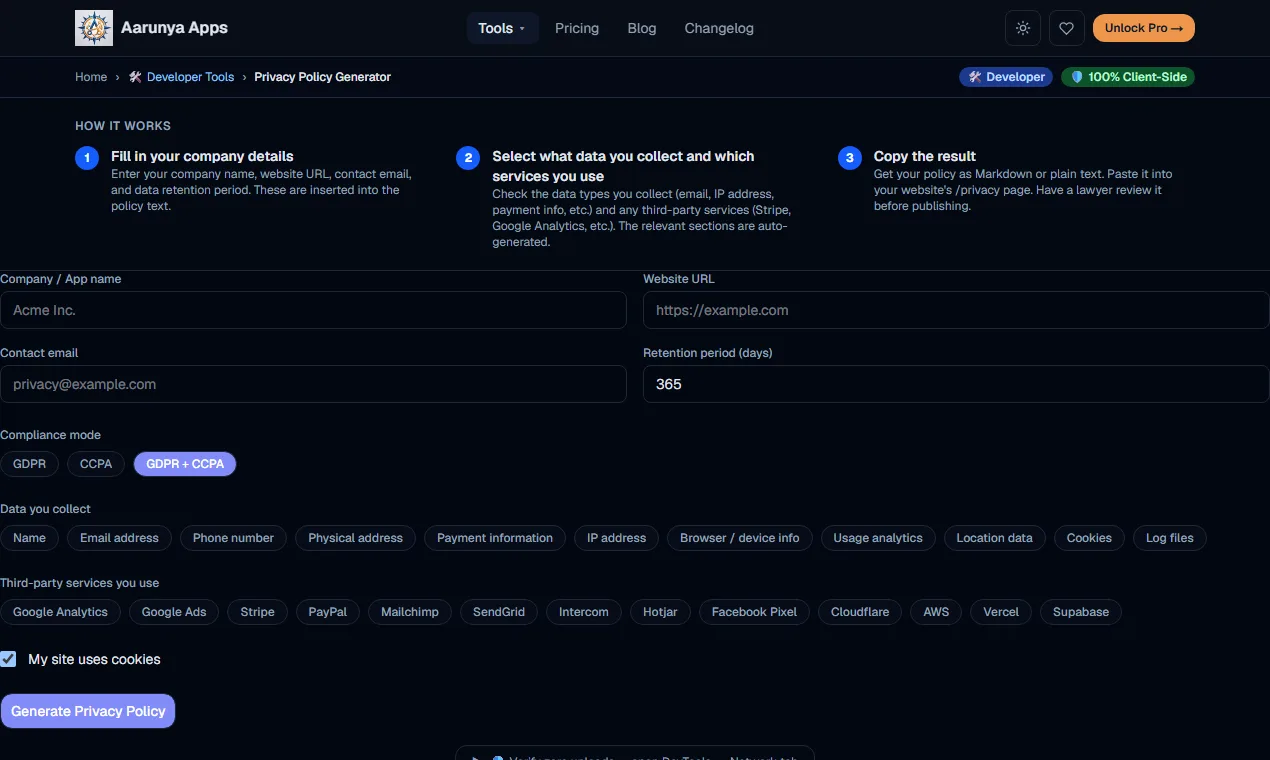The height and width of the screenshot is (760, 1270).
Task: Toggle the PayPal service chip
Action: click(328, 612)
